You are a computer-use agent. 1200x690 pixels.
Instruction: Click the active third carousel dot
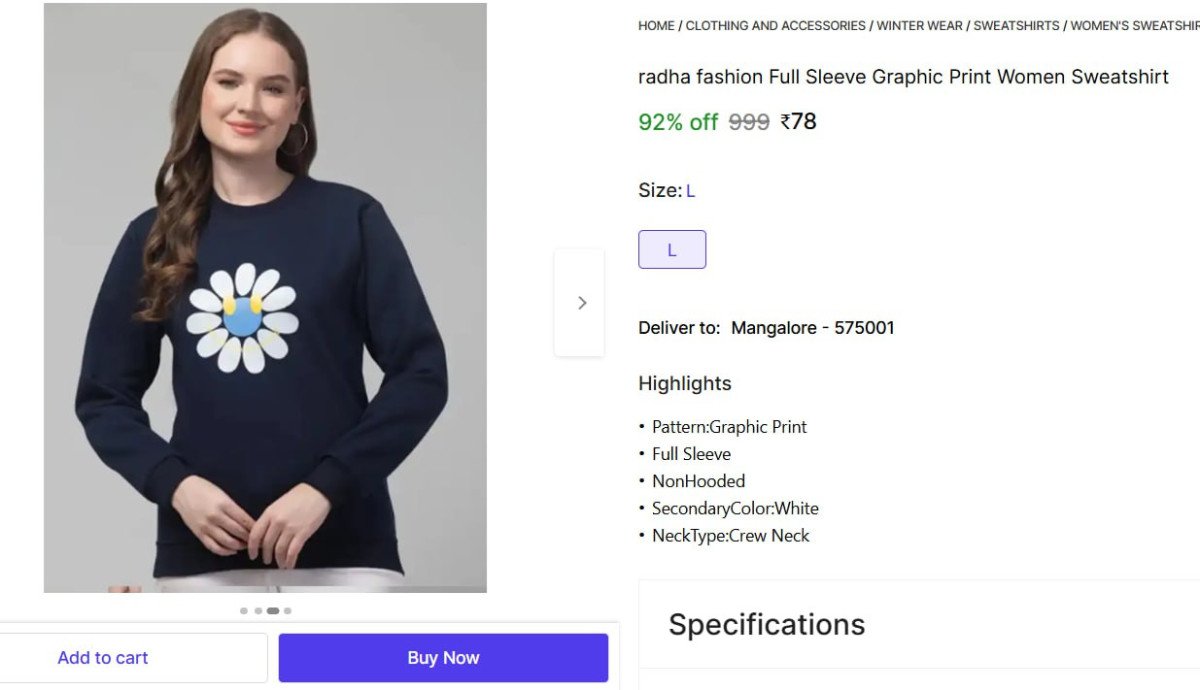[x=273, y=611]
